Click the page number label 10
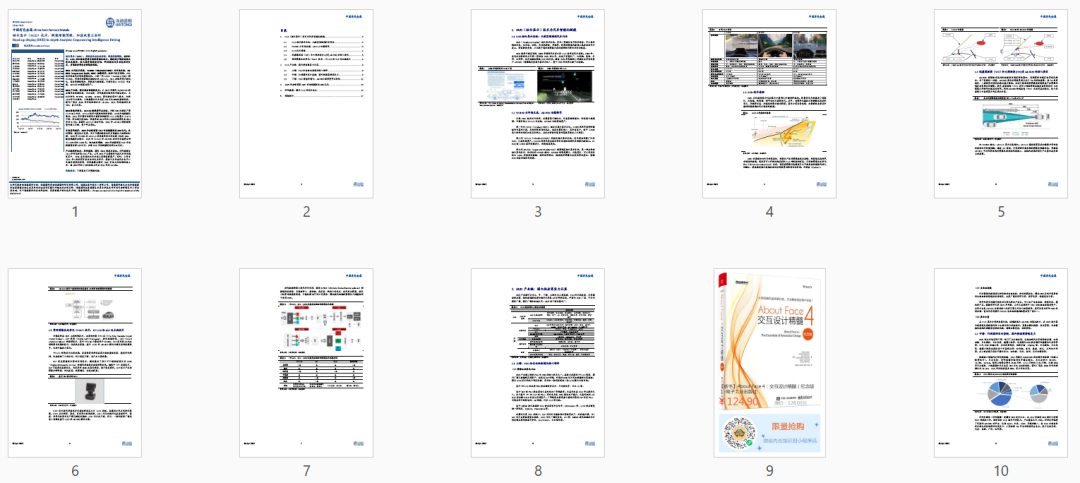 1000,470
